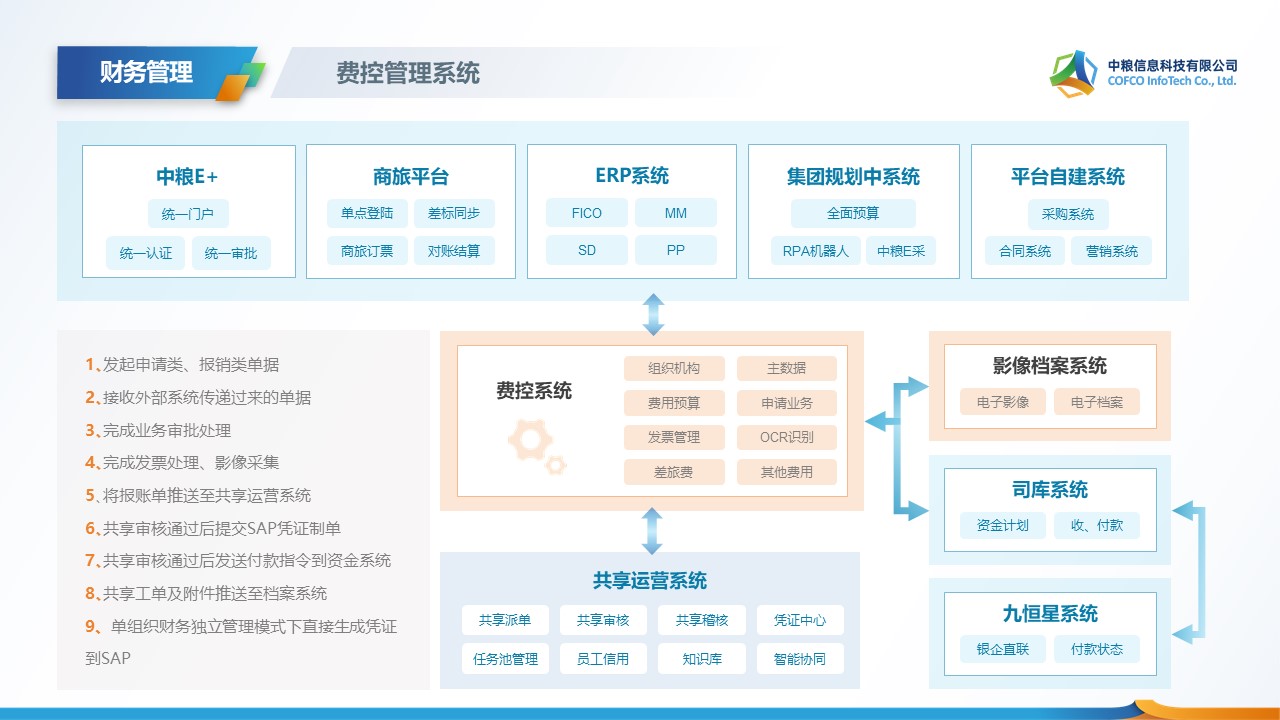Click the 统一门户 button under 中粮E+
1280x720 pixels.
coord(188,214)
